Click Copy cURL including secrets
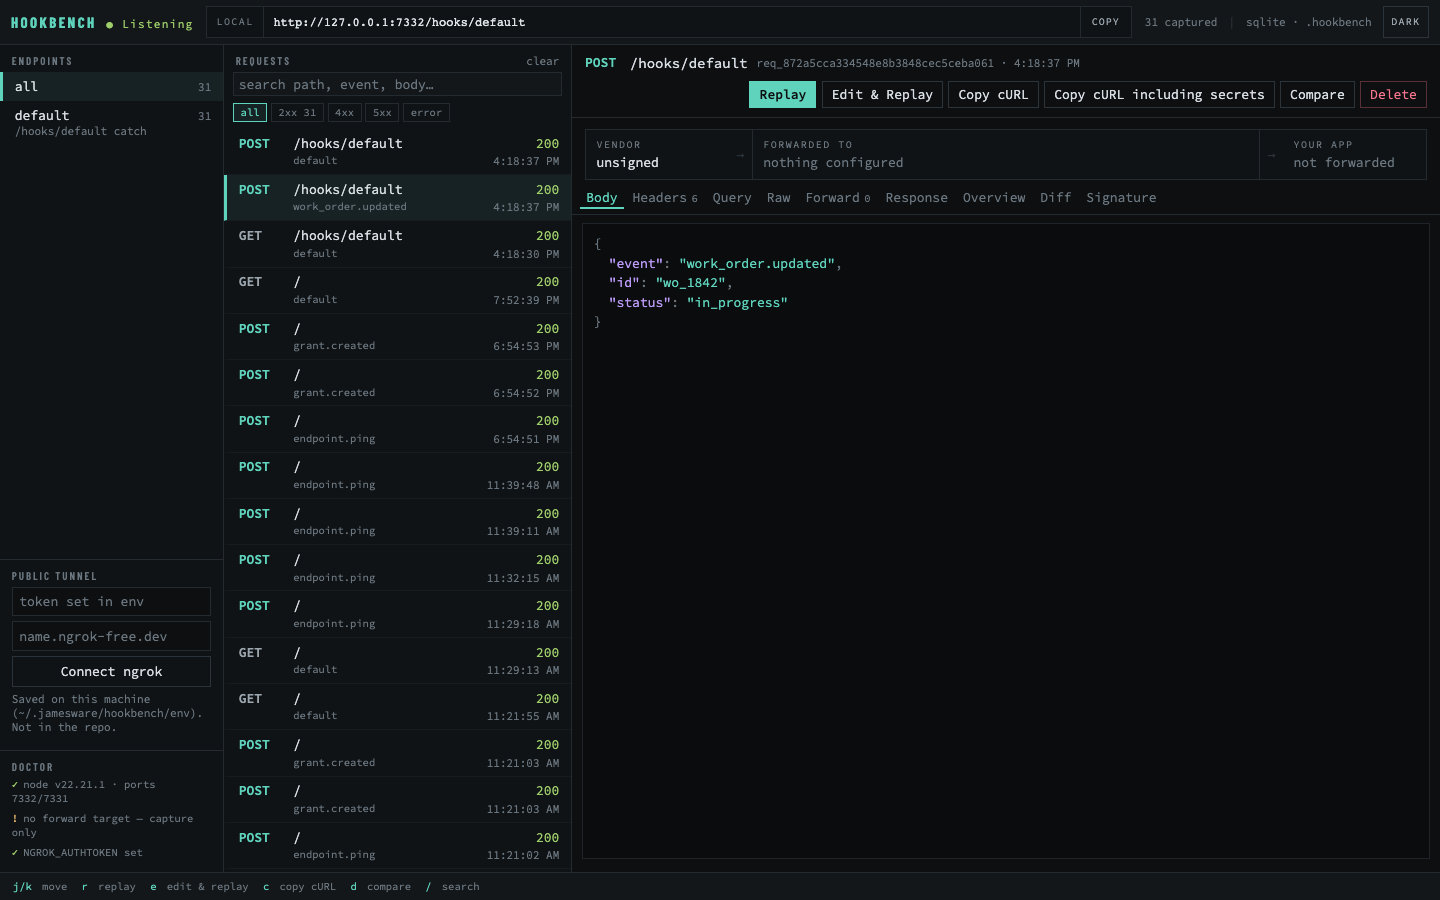1440x900 pixels. 1159,95
